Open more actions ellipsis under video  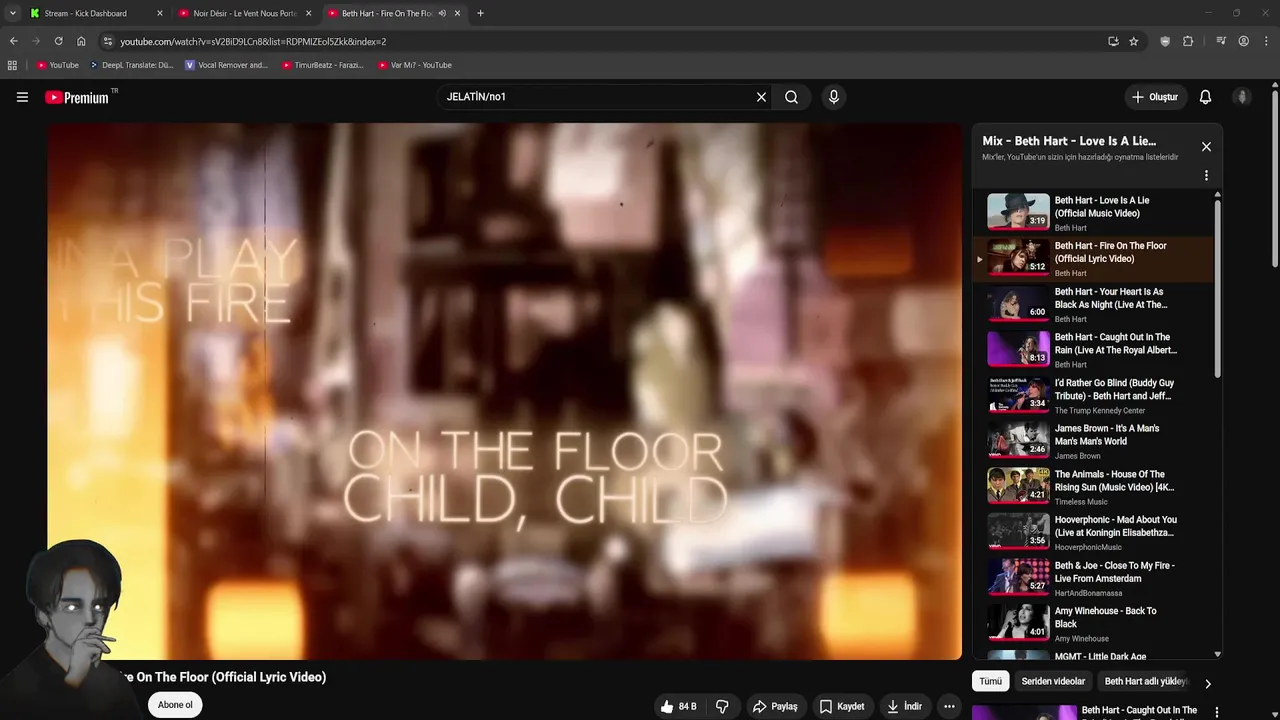pyautogui.click(x=949, y=706)
